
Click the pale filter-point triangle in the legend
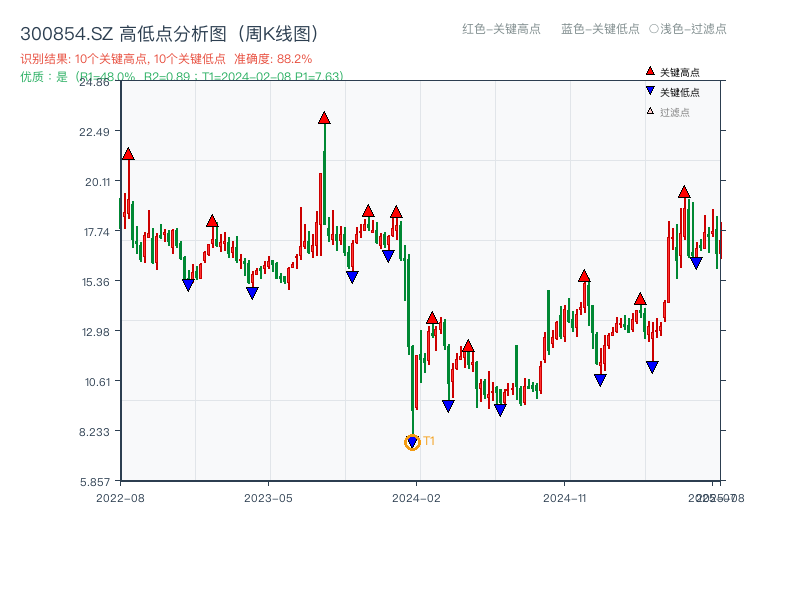(x=650, y=111)
